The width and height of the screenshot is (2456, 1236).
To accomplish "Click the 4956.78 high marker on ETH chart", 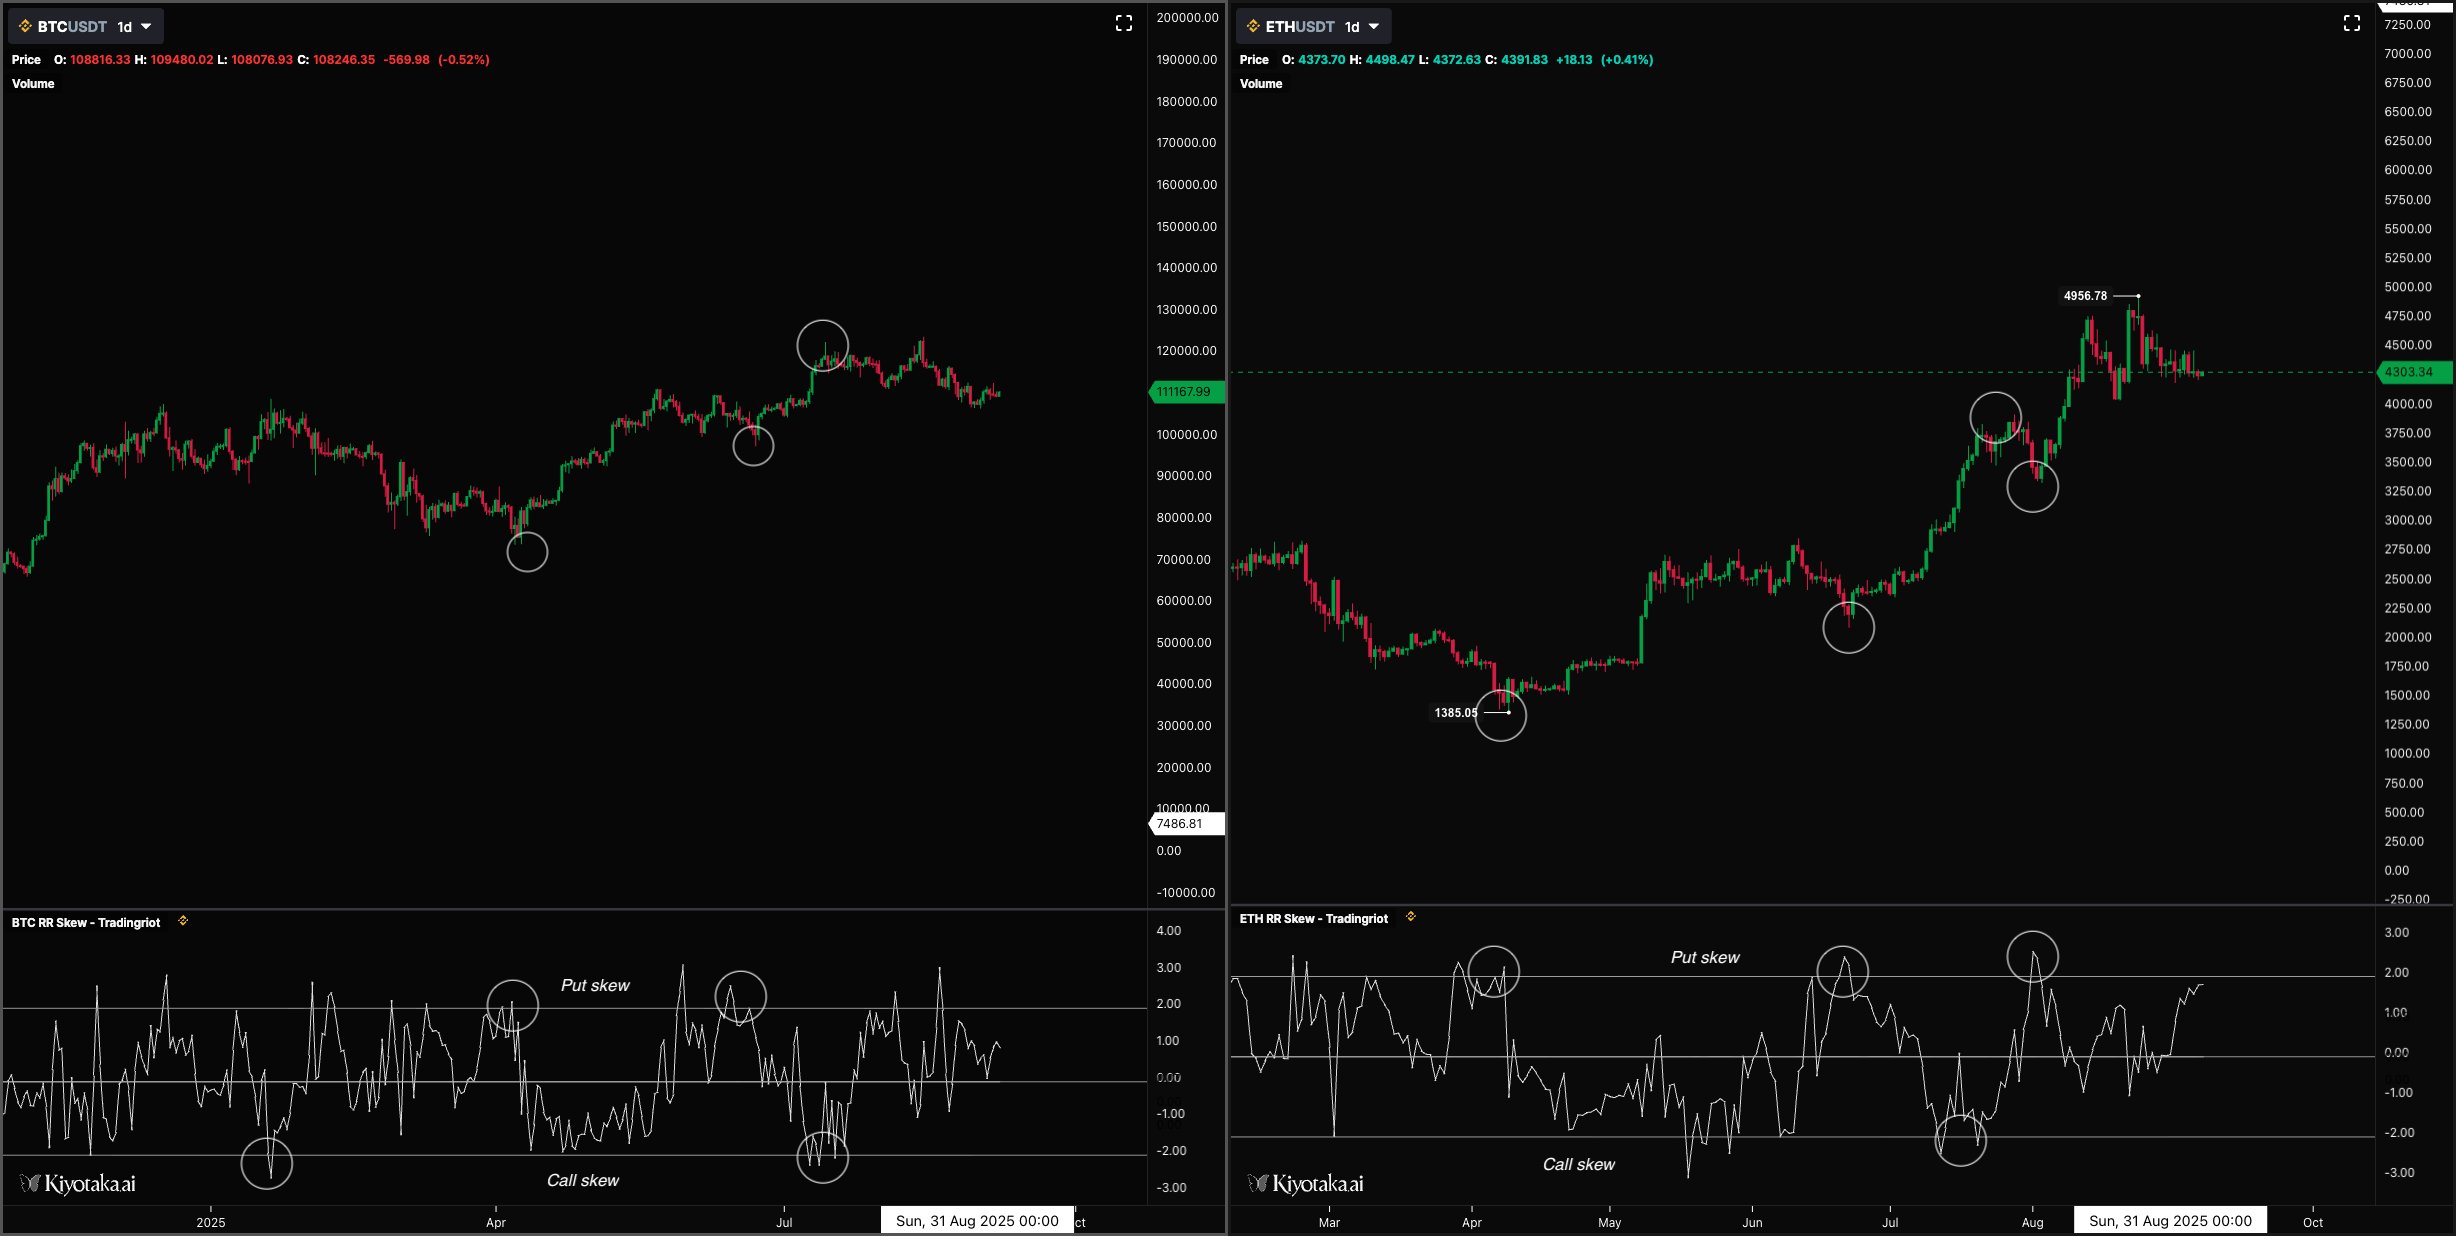I will 2085,296.
